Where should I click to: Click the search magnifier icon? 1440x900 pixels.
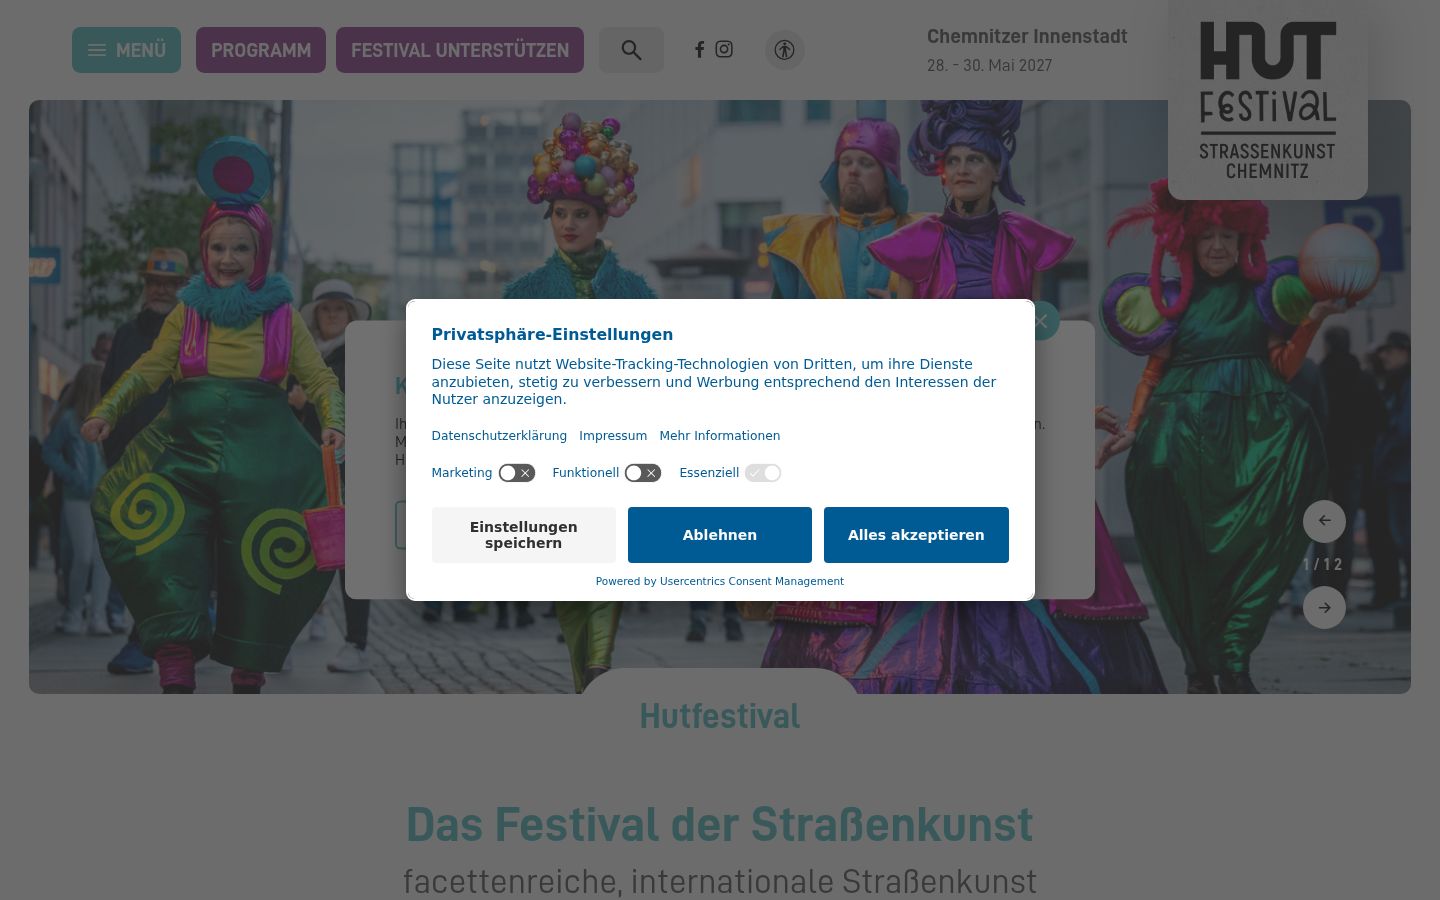click(x=631, y=50)
